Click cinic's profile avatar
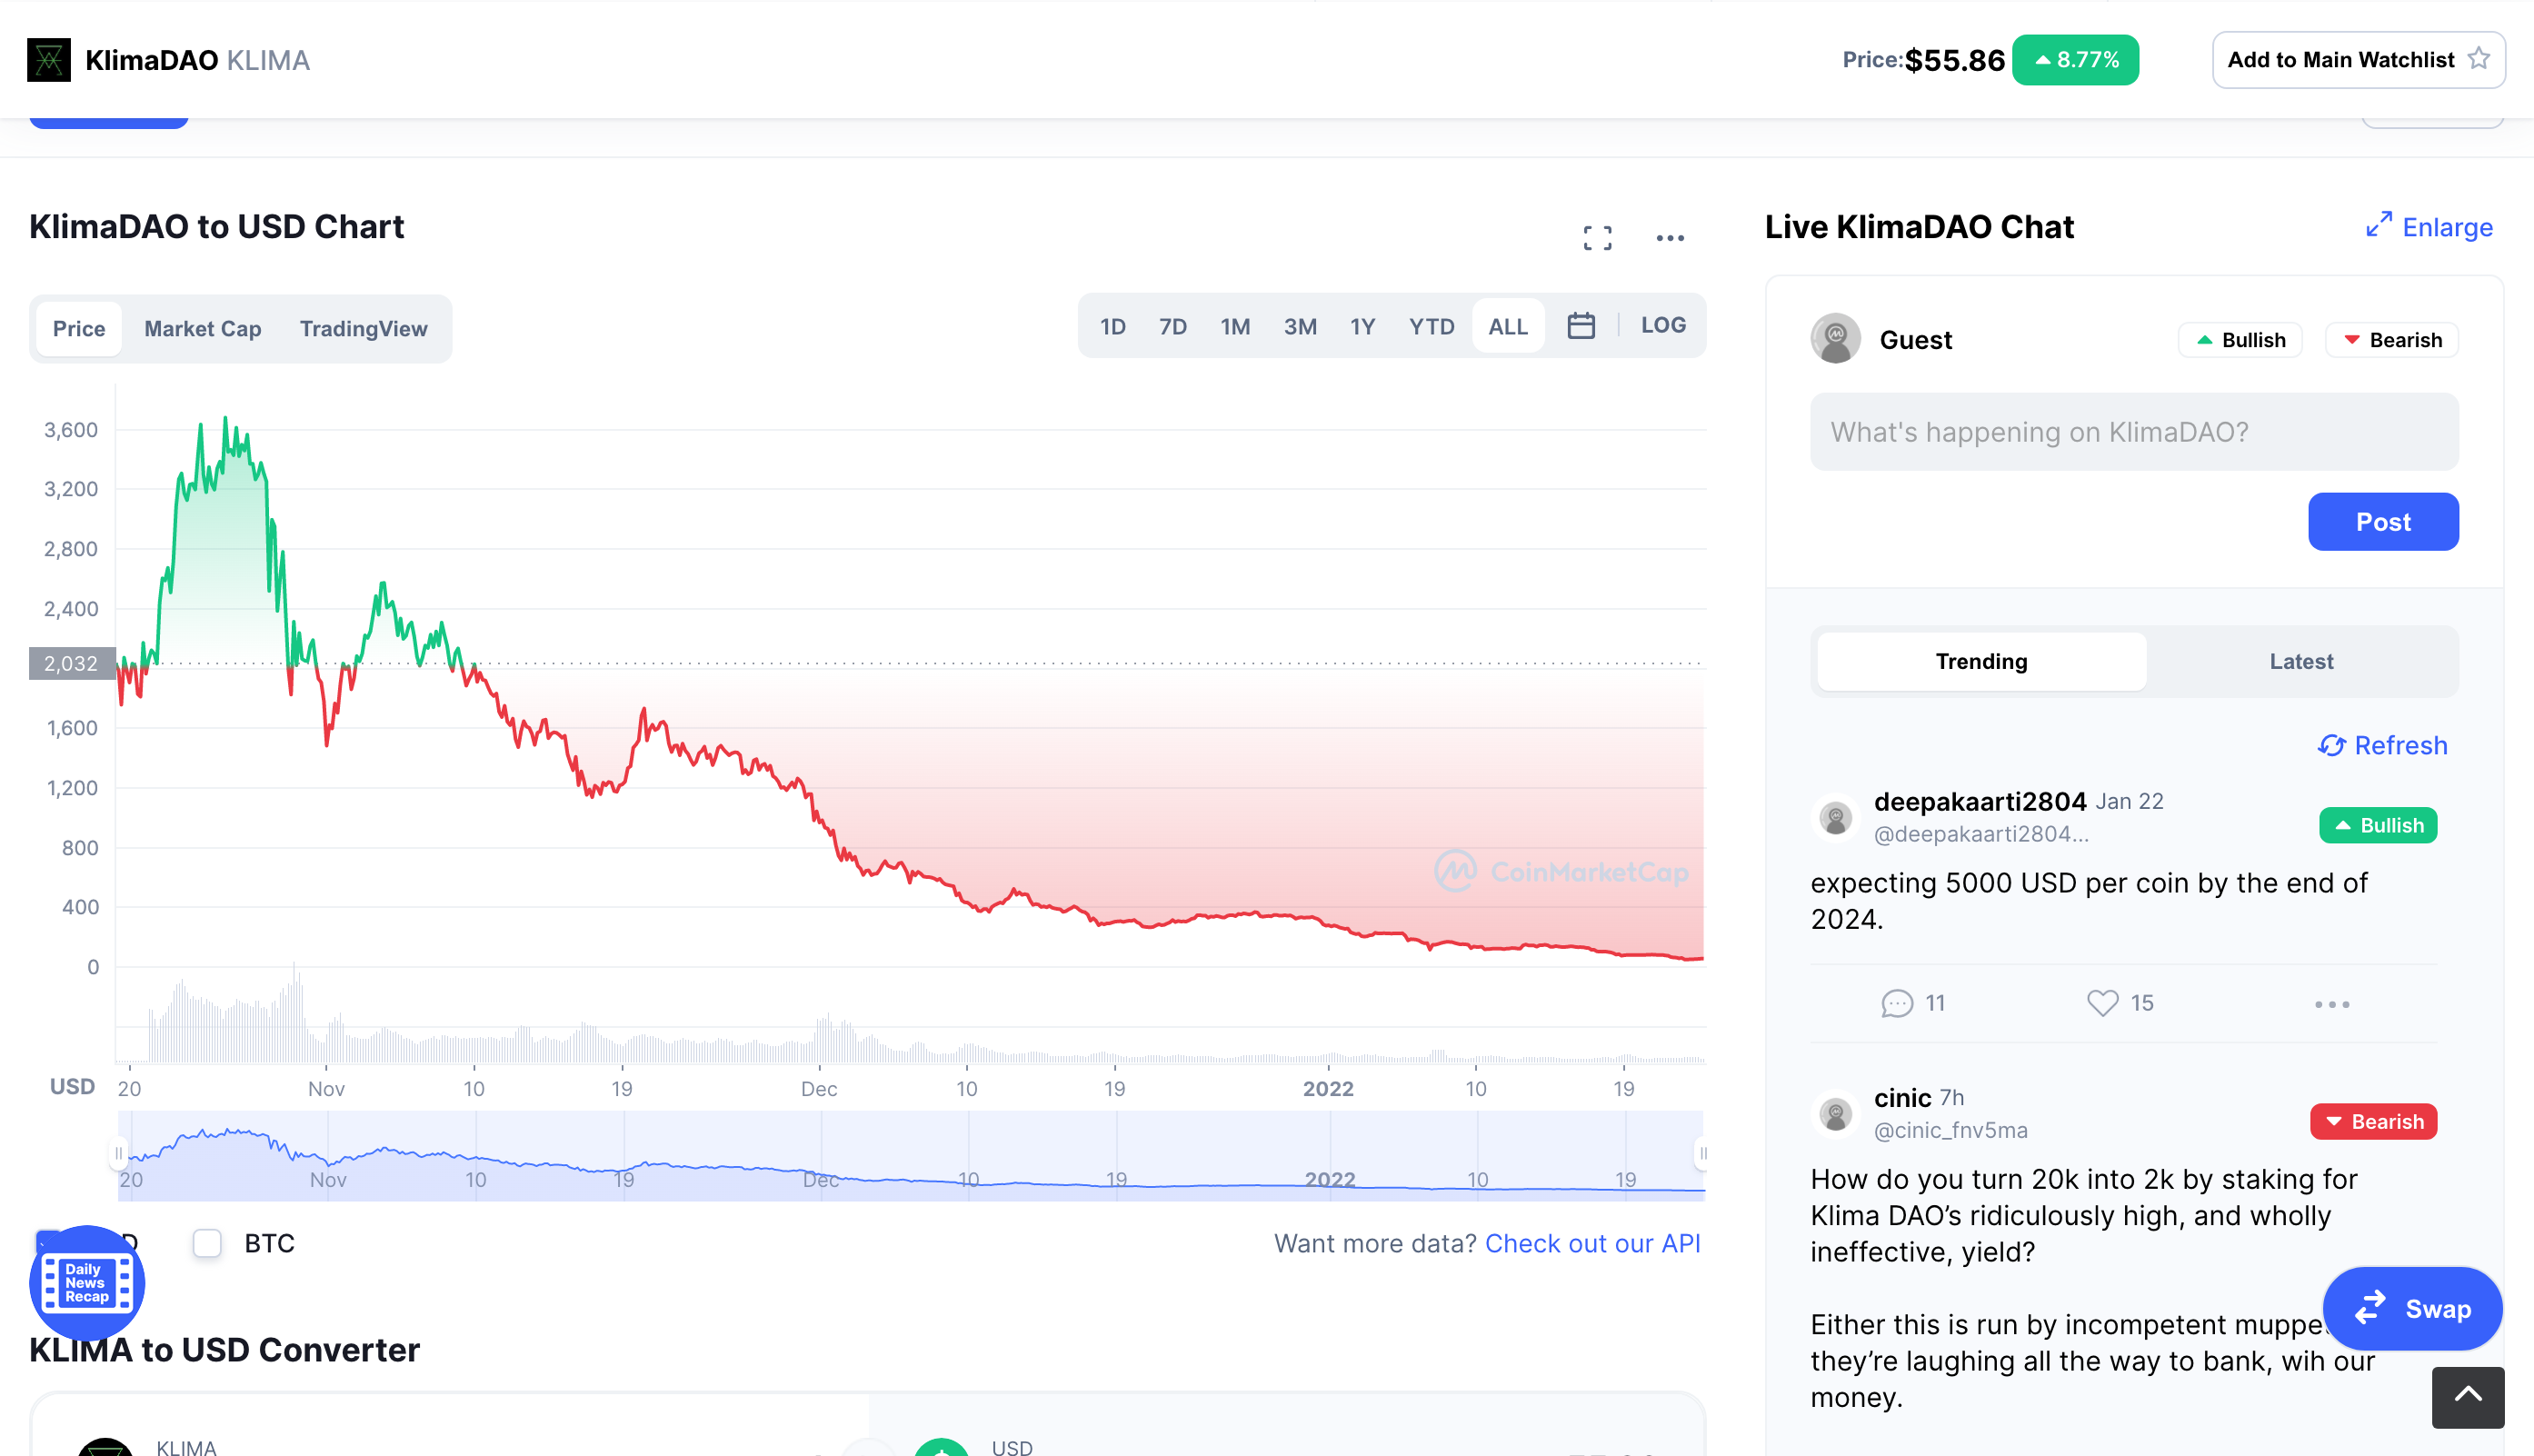 pos(1835,1114)
